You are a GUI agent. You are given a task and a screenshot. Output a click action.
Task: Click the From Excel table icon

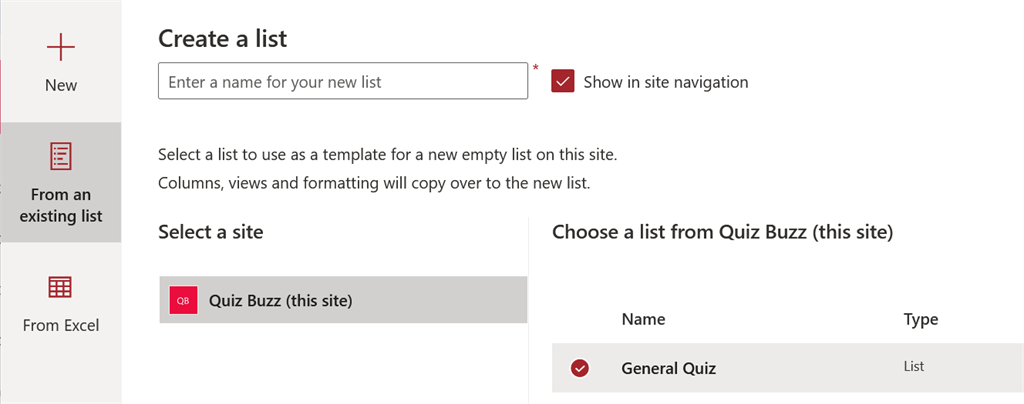61,287
